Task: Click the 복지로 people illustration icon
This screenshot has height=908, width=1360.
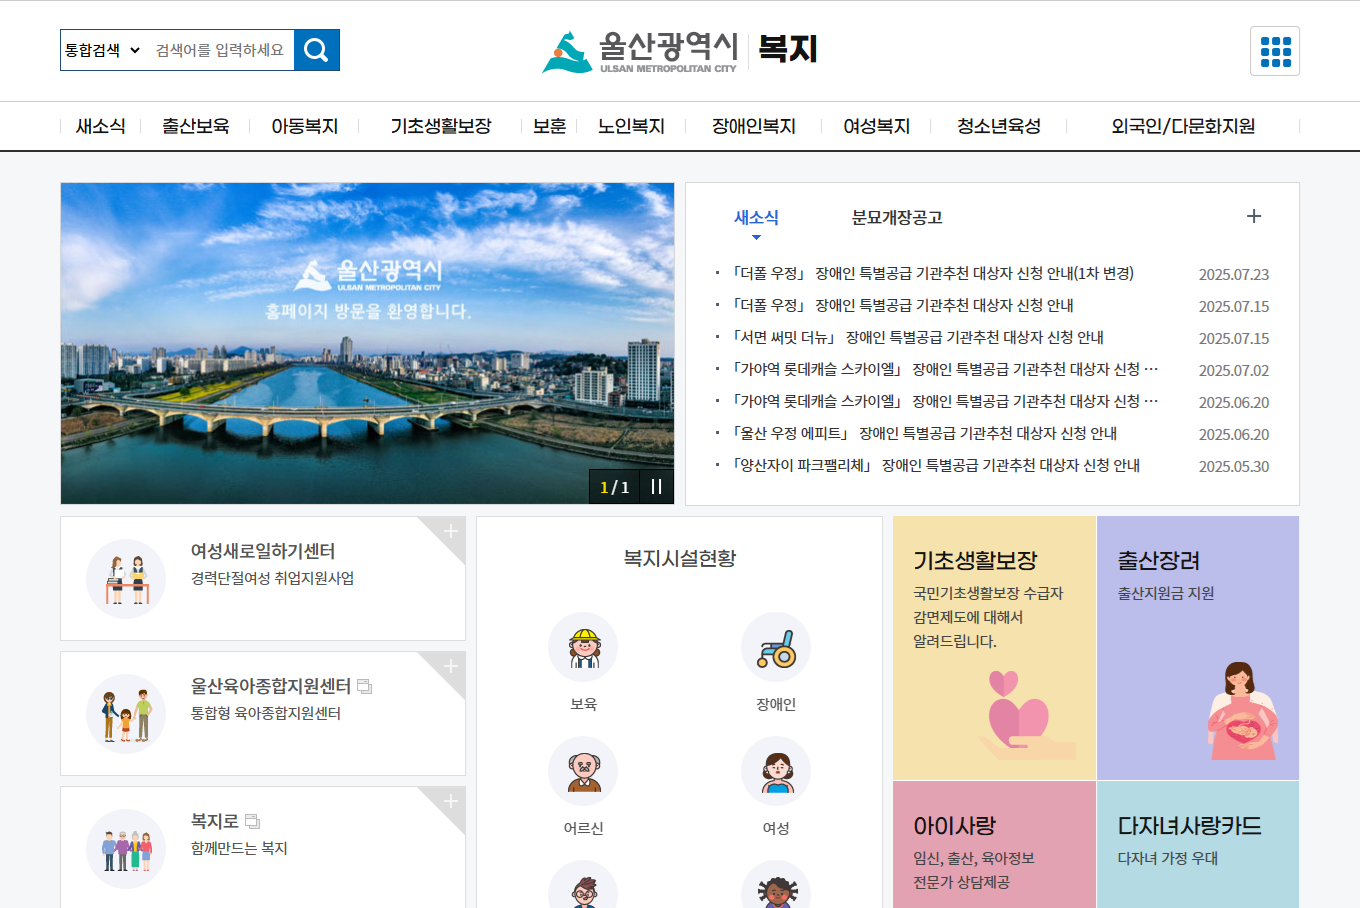Action: click(x=126, y=849)
